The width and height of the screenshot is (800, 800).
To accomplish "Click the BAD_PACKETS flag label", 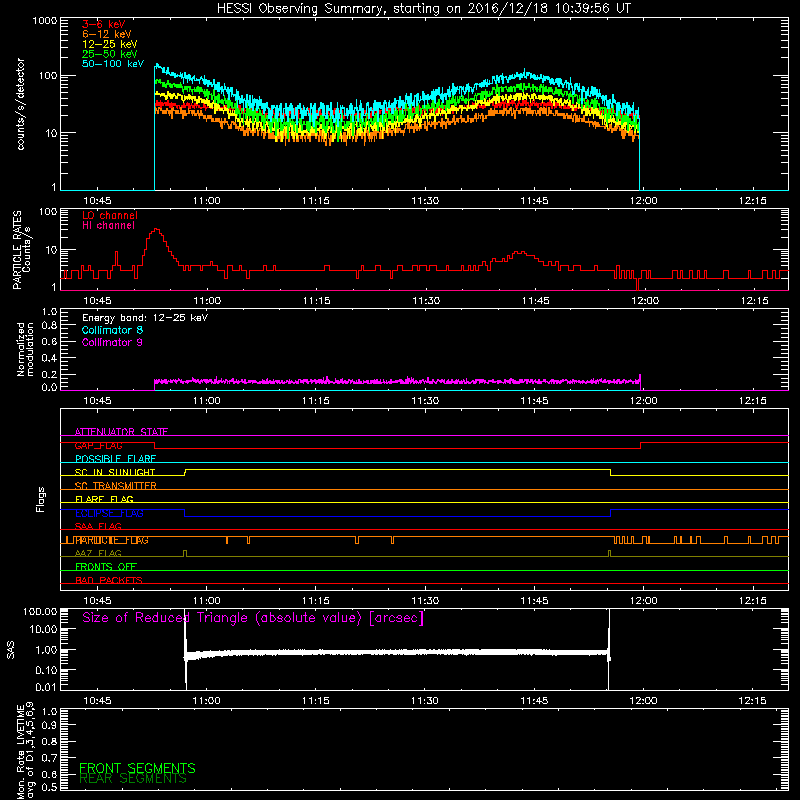I will pos(109,580).
